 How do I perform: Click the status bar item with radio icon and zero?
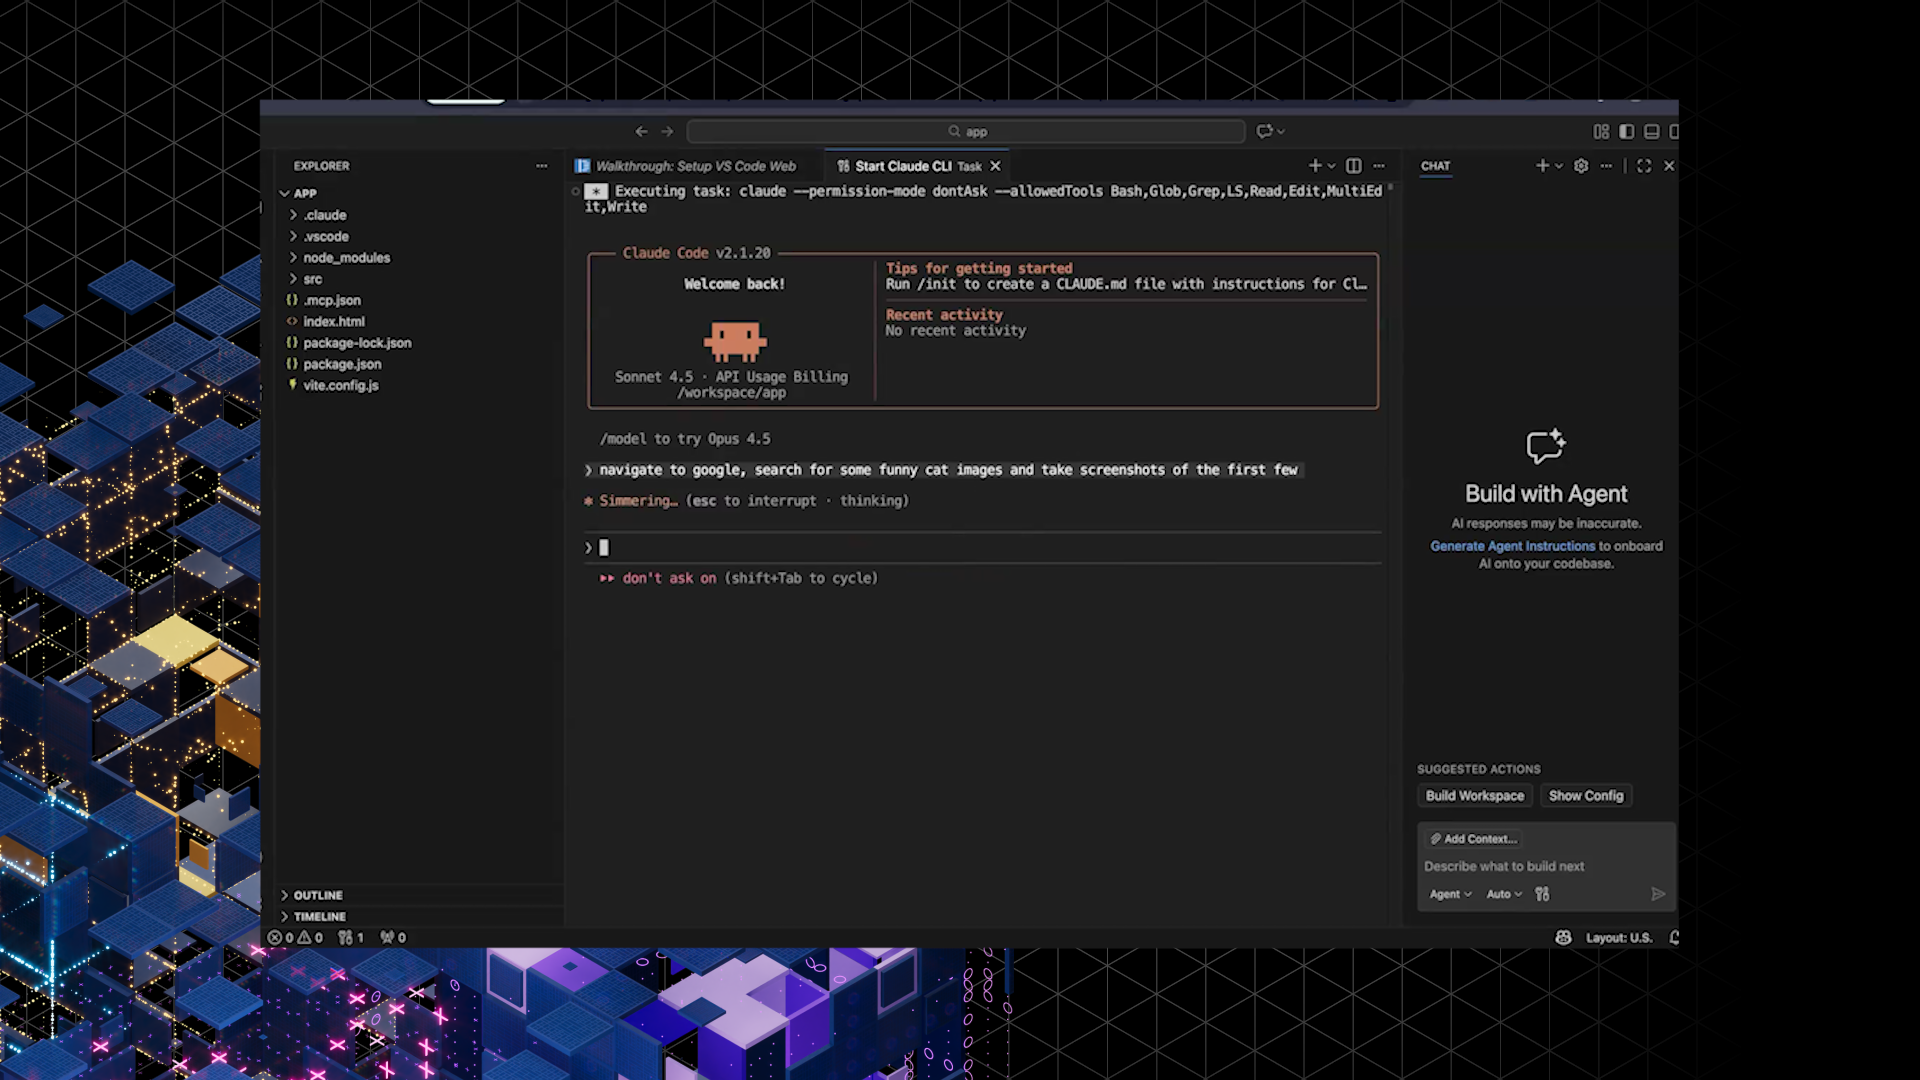pyautogui.click(x=393, y=937)
